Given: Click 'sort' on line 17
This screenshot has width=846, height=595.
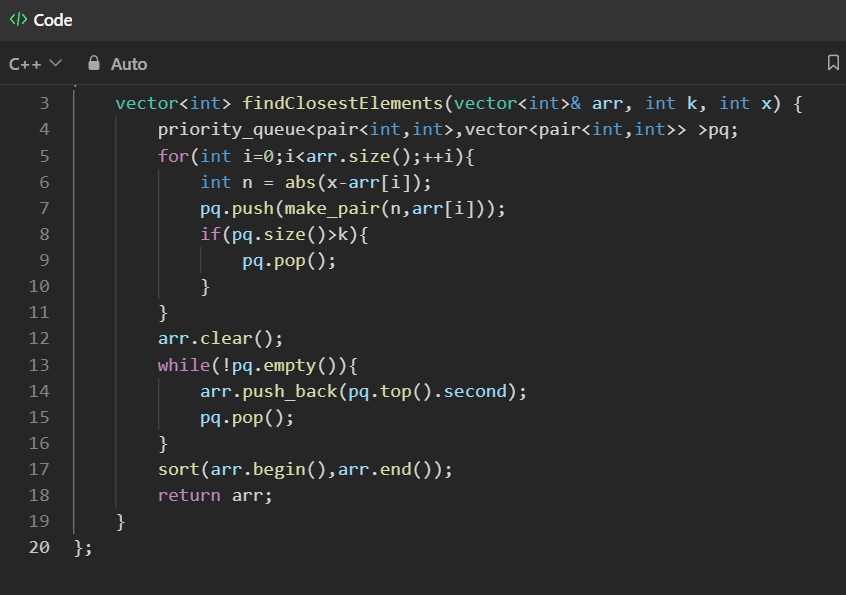Looking at the screenshot, I should coord(179,469).
